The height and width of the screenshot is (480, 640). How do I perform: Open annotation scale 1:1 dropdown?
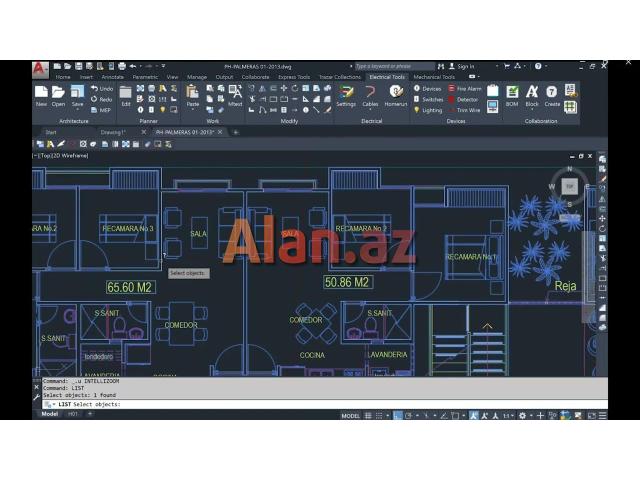(x=508, y=416)
